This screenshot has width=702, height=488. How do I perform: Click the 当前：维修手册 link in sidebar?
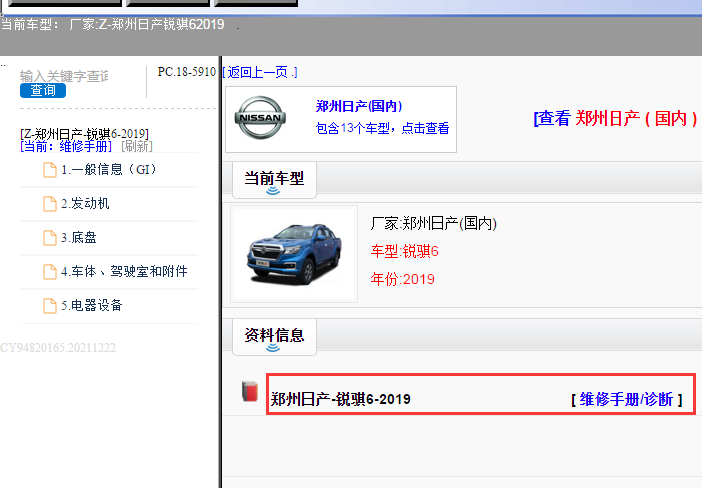tap(66, 146)
